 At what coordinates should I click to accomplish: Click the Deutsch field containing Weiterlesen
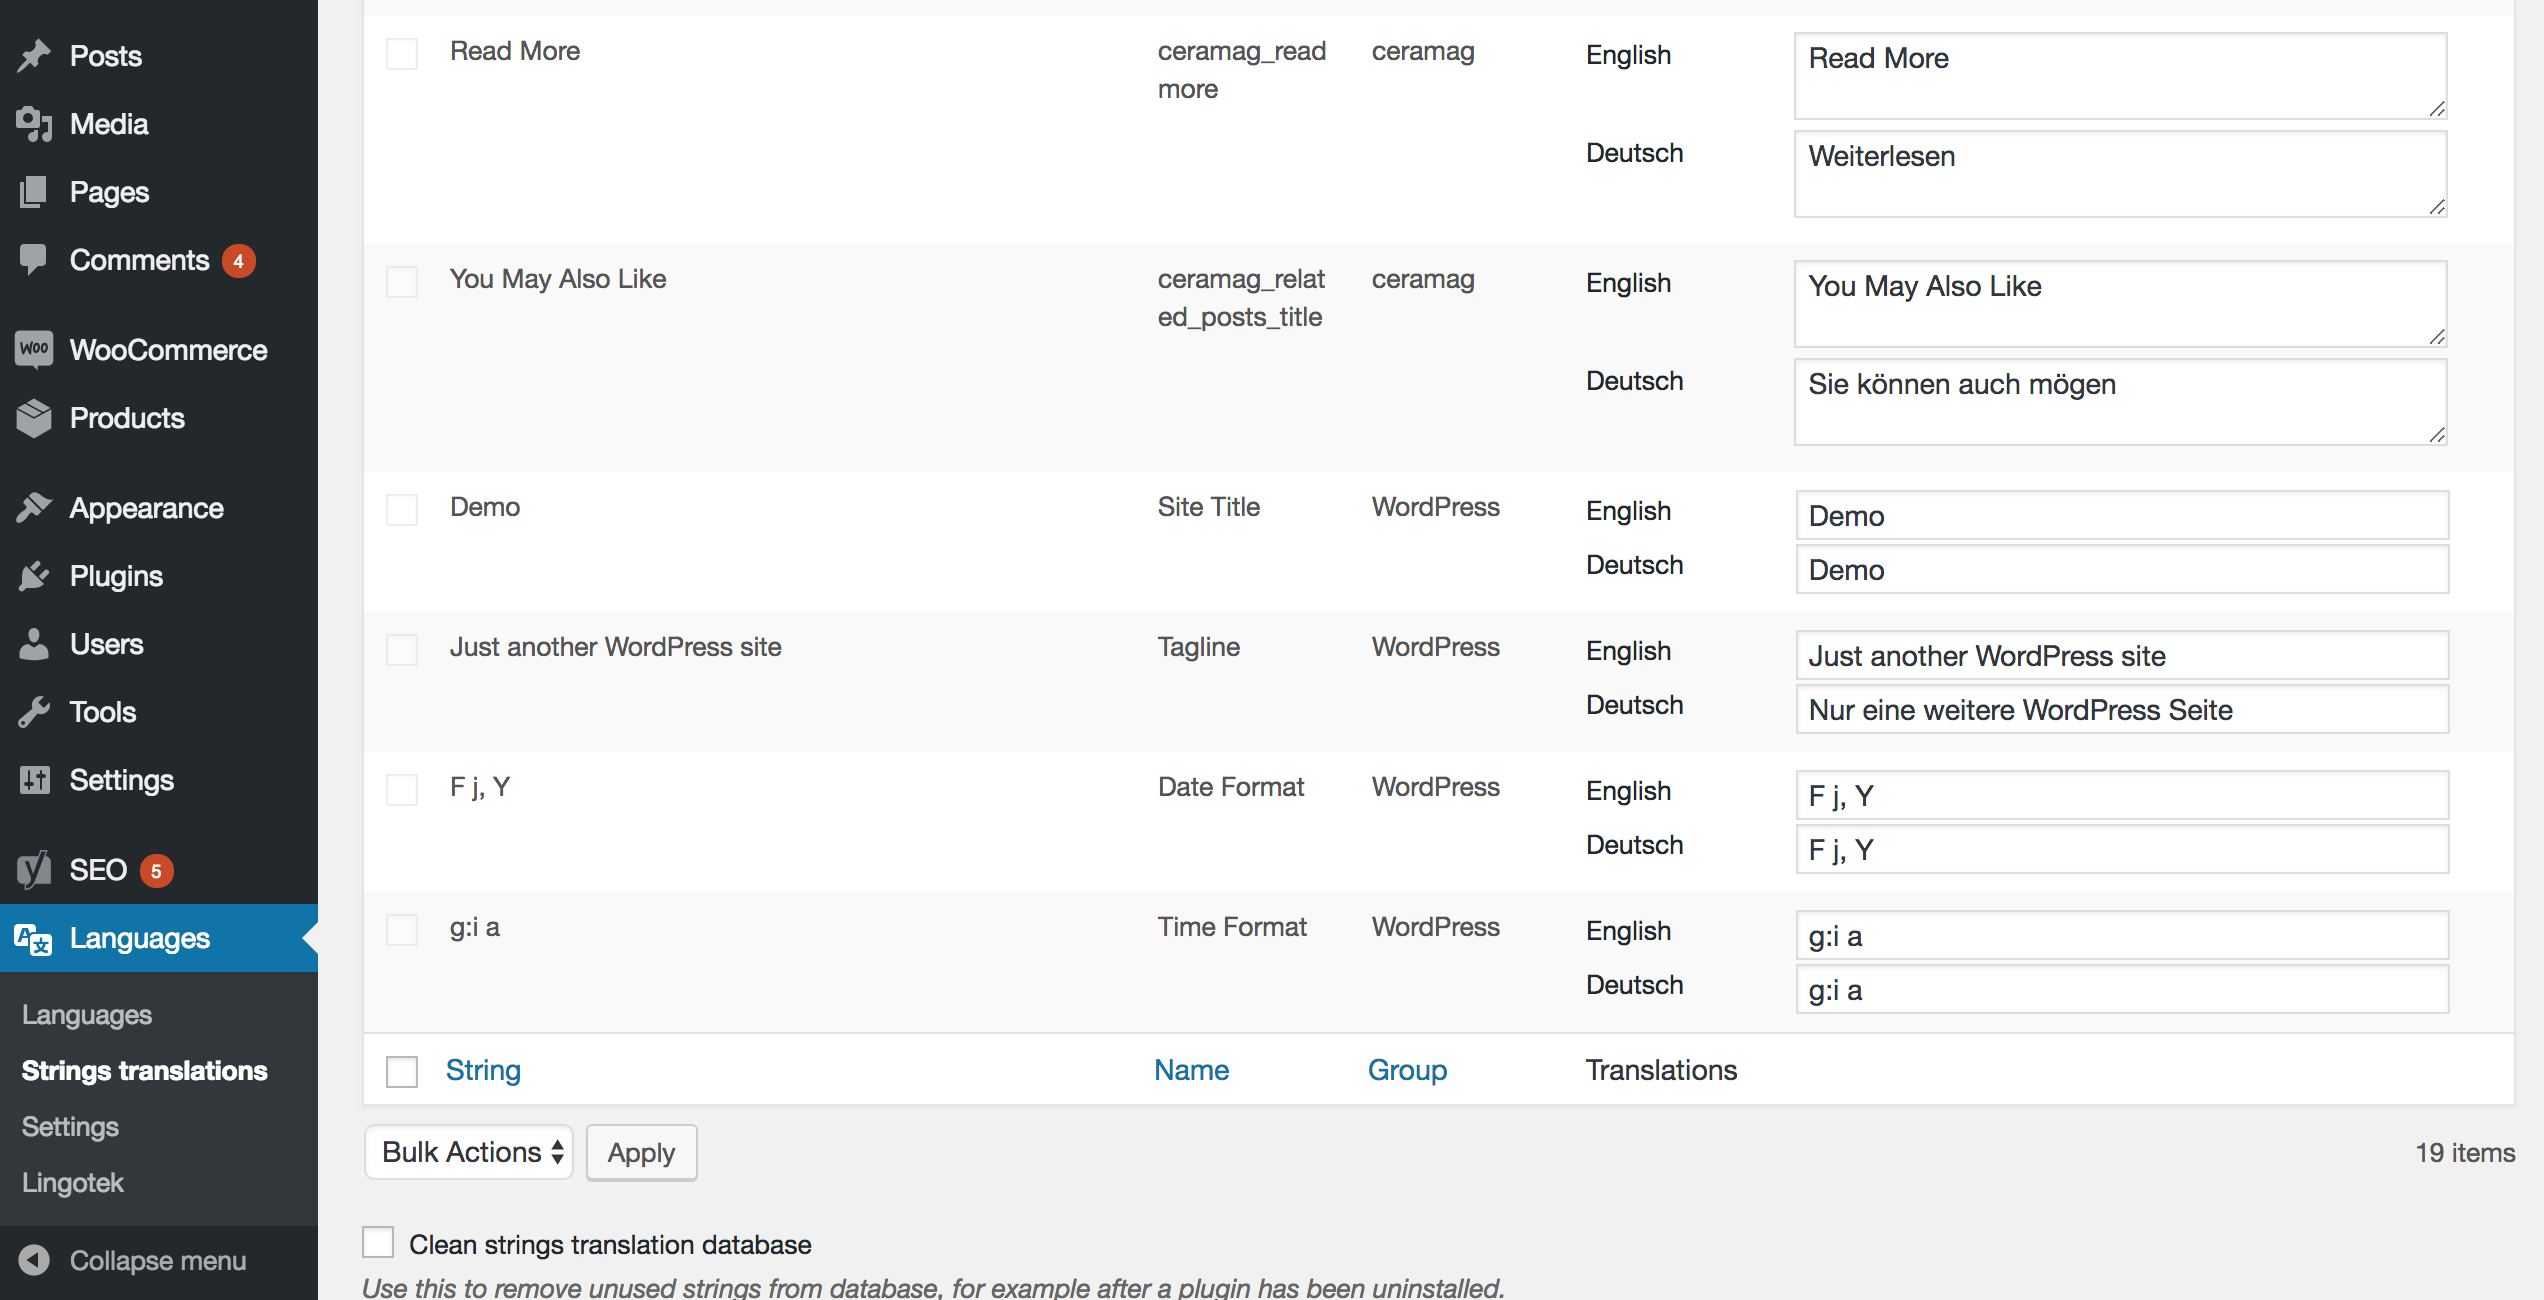tap(2119, 174)
